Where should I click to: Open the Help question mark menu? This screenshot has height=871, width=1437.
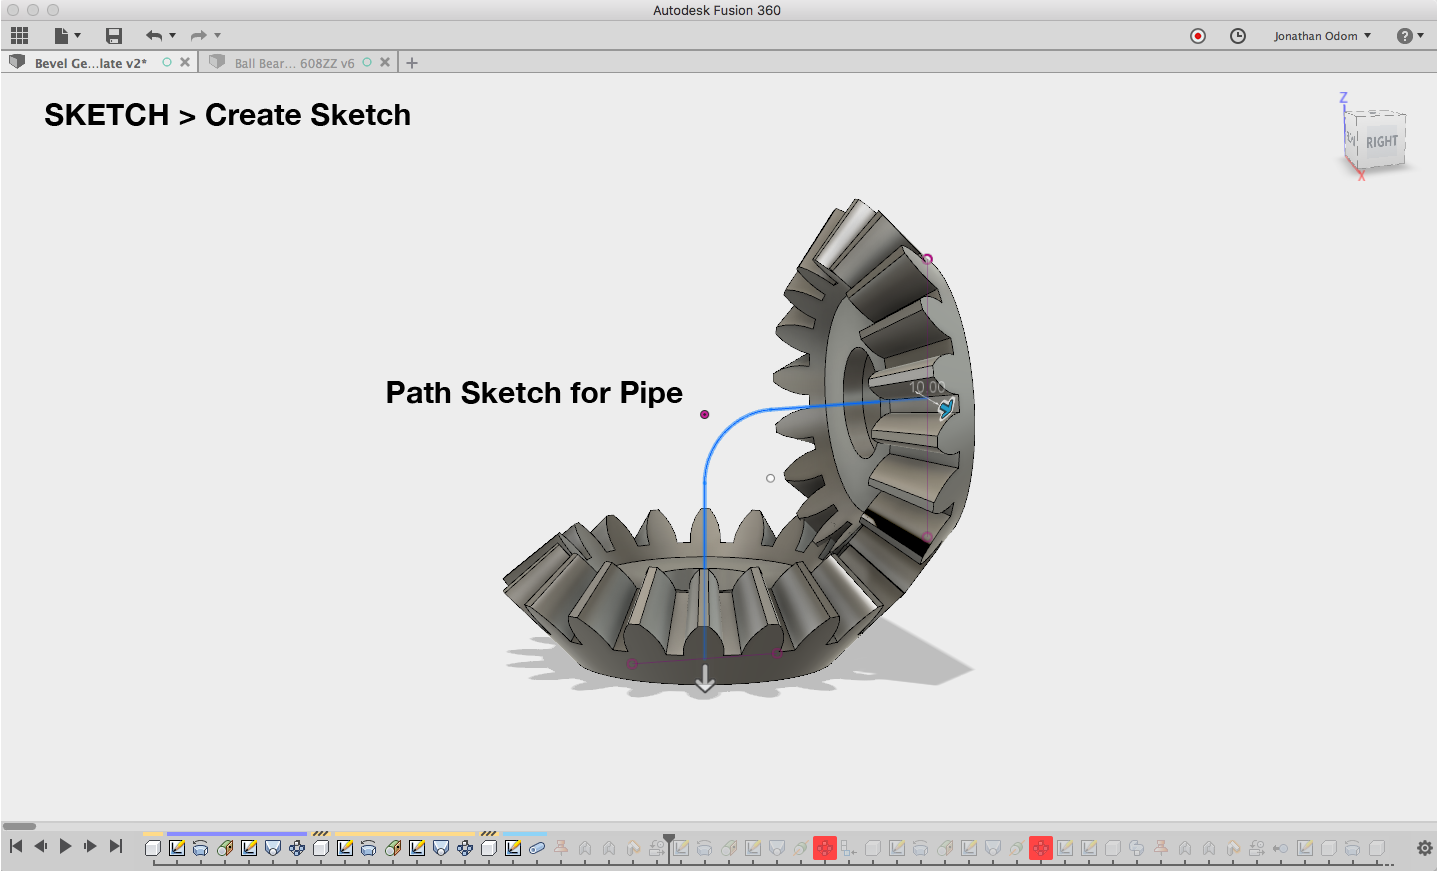click(x=1410, y=36)
